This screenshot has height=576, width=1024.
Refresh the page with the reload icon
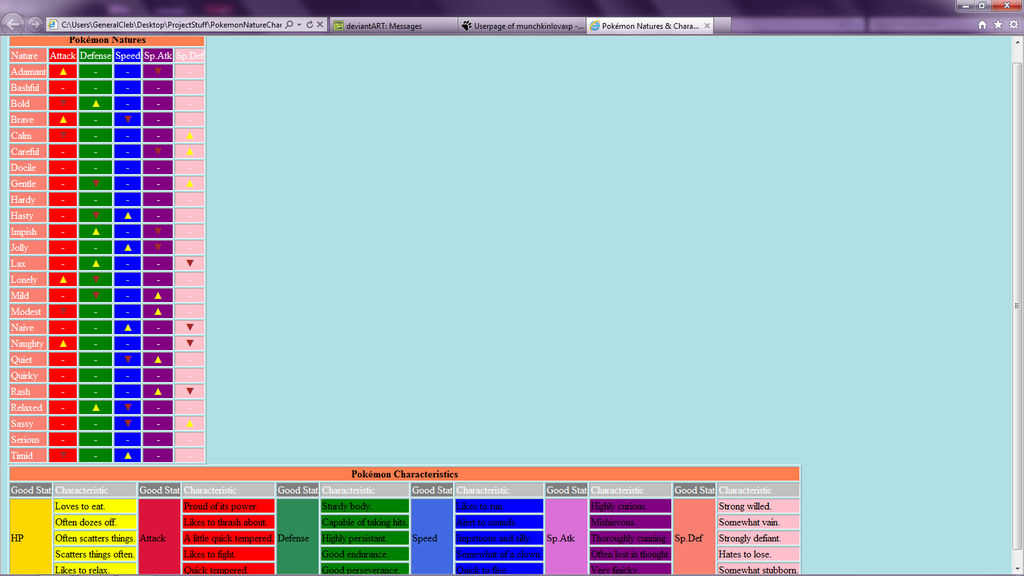coord(310,25)
